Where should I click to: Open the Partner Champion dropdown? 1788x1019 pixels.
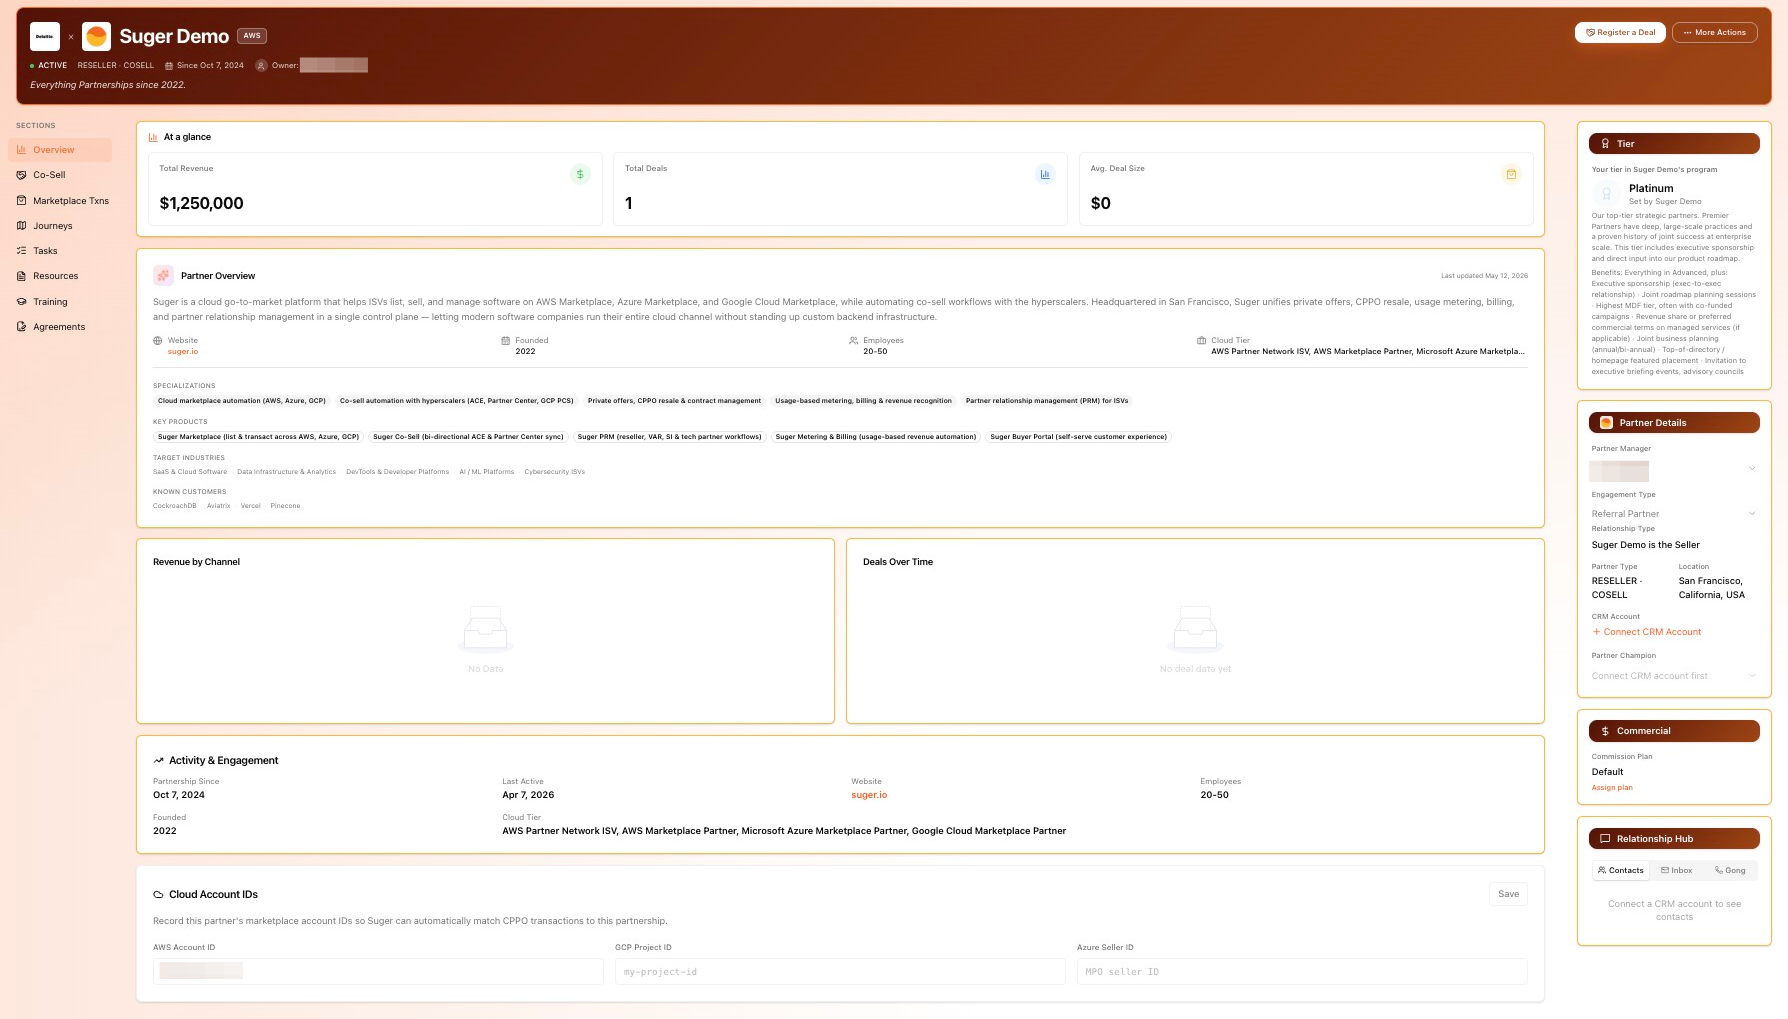click(x=1674, y=676)
